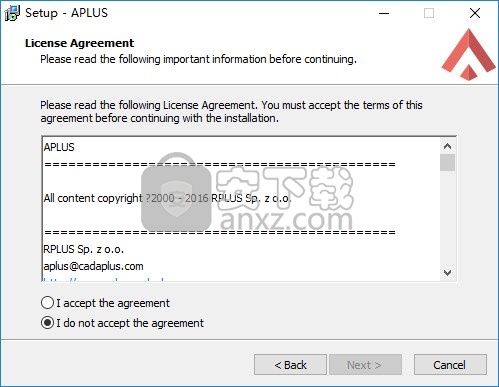Go back with the Back button
This screenshot has height=387, width=499.
click(290, 365)
